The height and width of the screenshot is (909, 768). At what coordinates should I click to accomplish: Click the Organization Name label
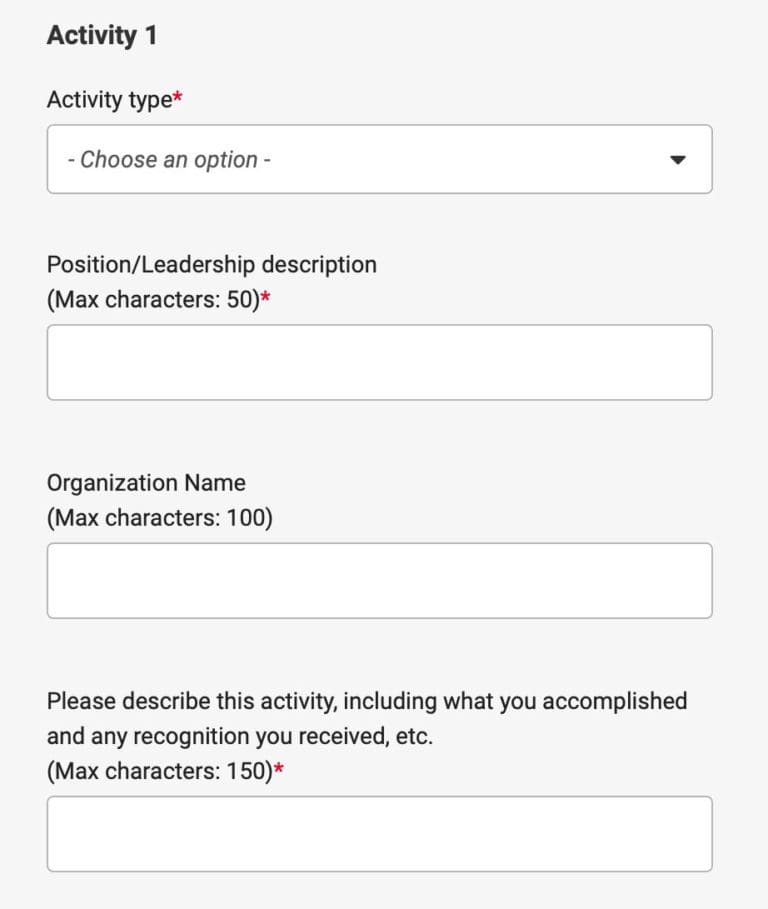(145, 483)
